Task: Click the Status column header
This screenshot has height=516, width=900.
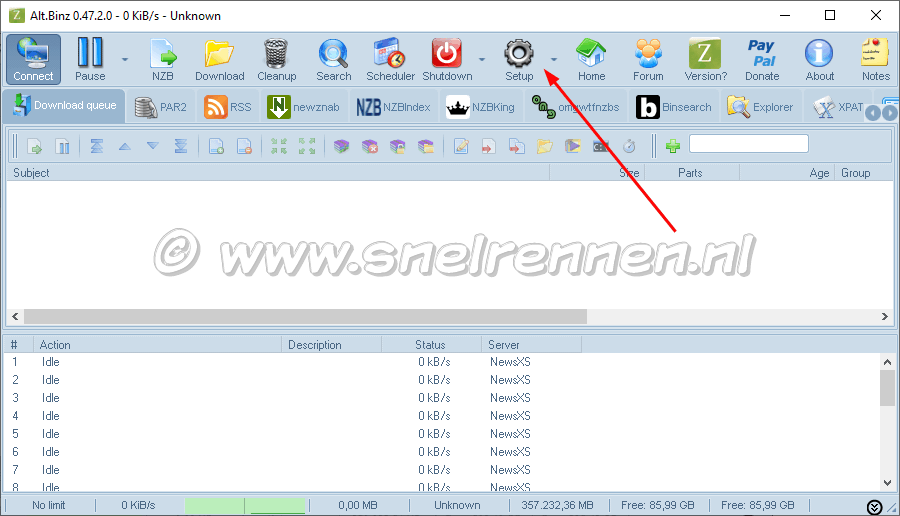Action: coord(431,344)
